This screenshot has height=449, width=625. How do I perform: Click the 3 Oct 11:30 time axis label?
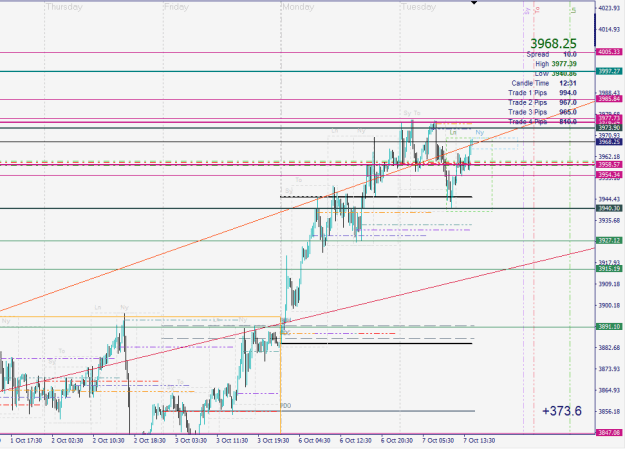(x=232, y=441)
